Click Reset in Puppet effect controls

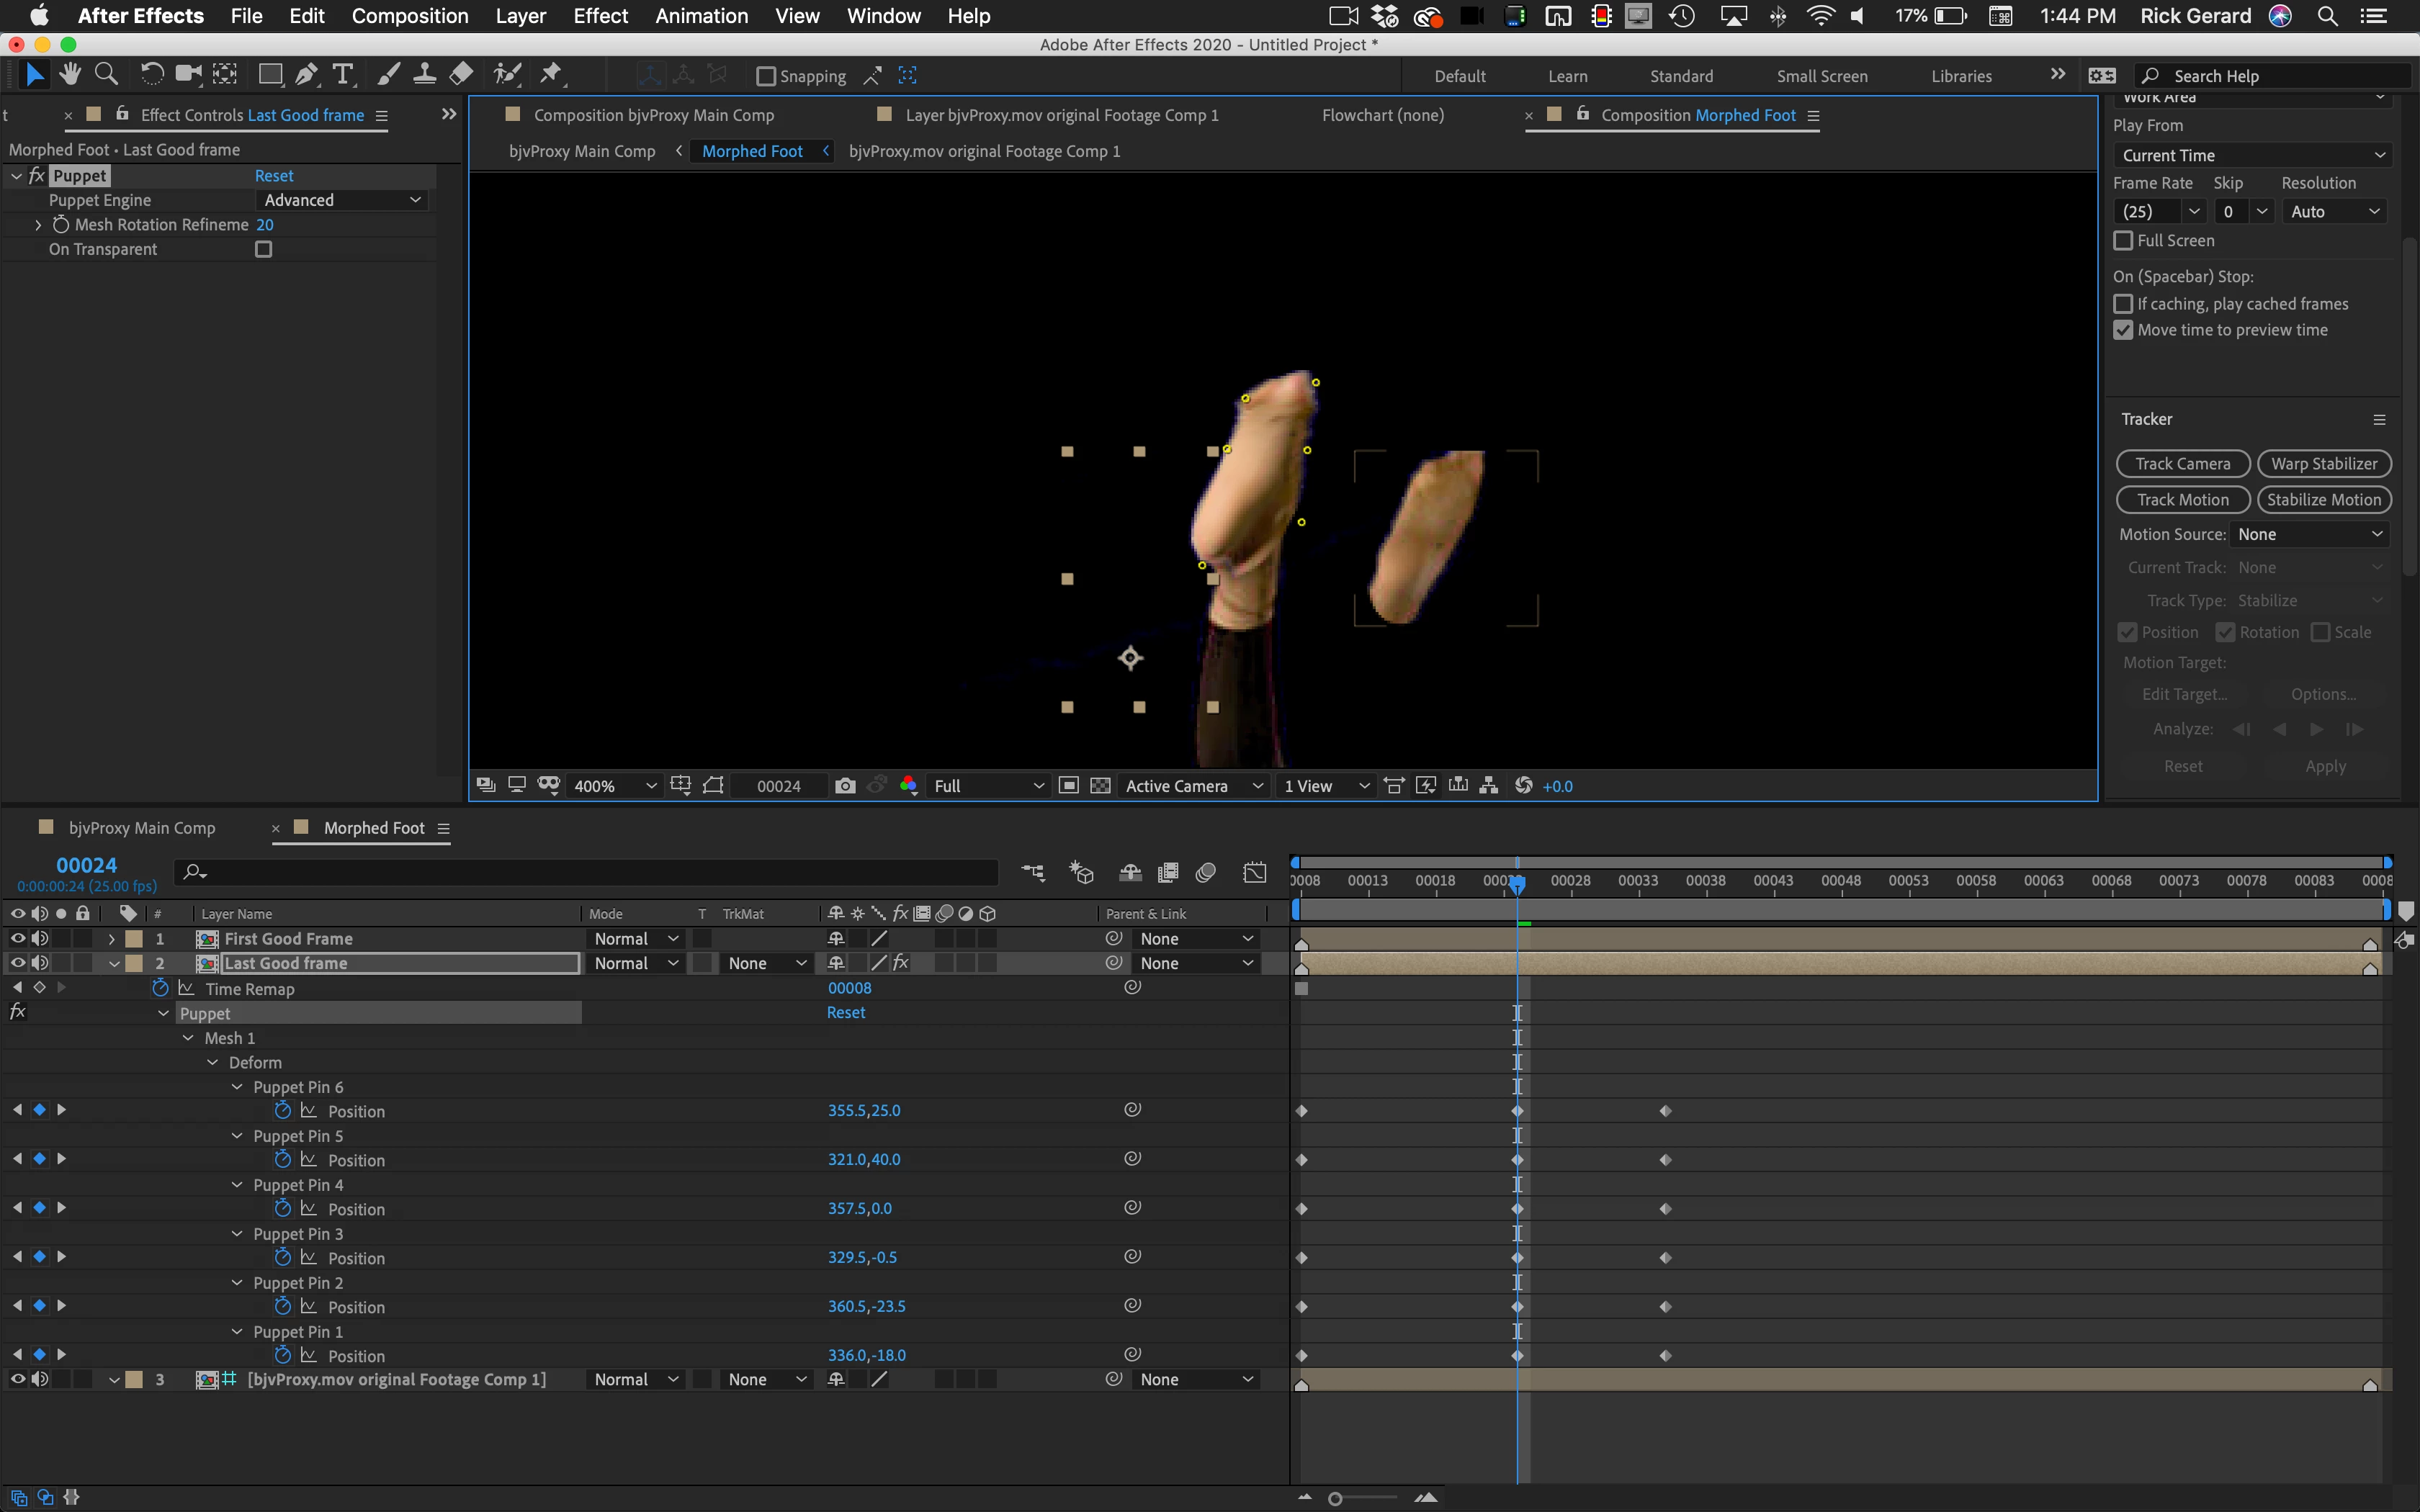pyautogui.click(x=274, y=176)
